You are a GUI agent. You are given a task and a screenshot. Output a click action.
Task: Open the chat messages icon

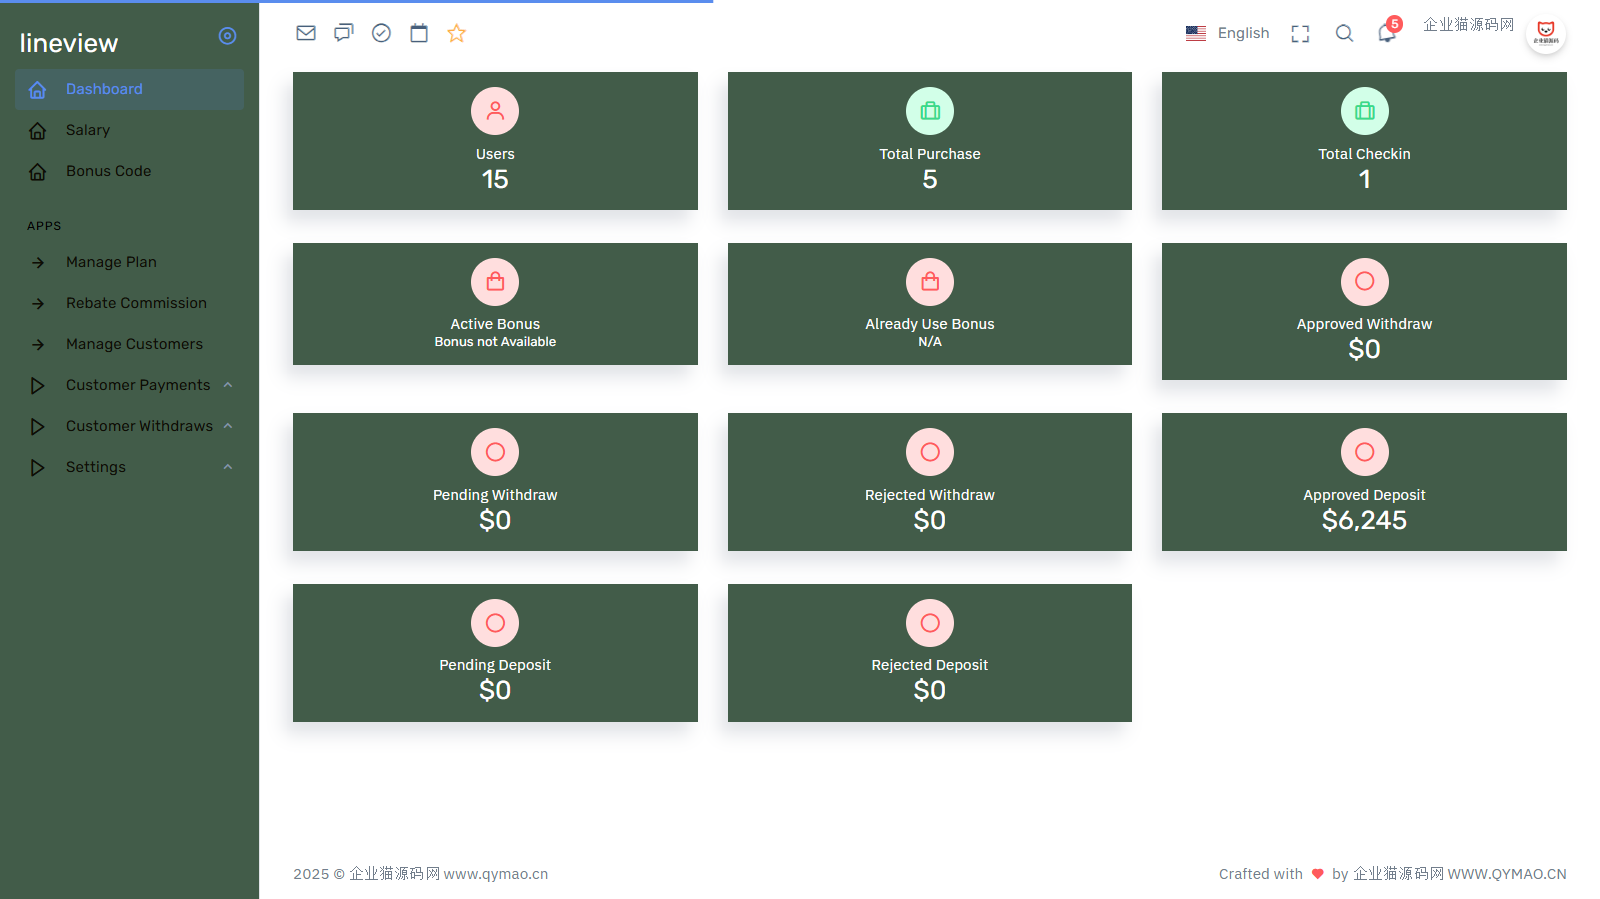344,33
